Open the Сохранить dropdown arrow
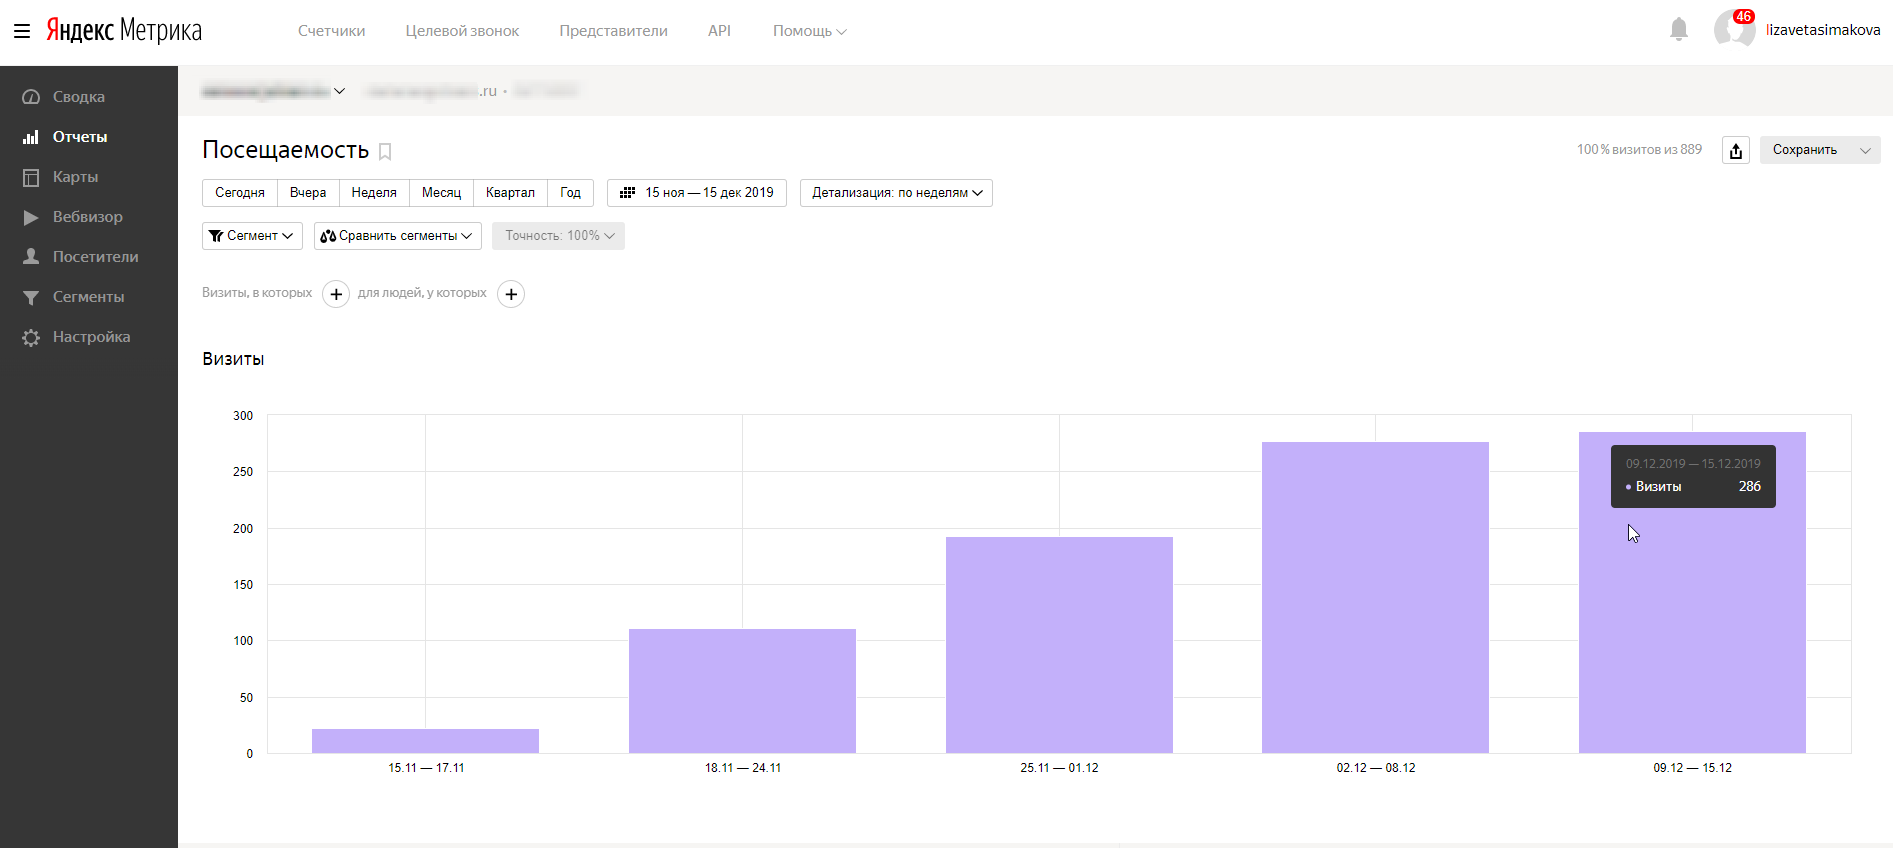This screenshot has height=848, width=1893. pos(1865,150)
